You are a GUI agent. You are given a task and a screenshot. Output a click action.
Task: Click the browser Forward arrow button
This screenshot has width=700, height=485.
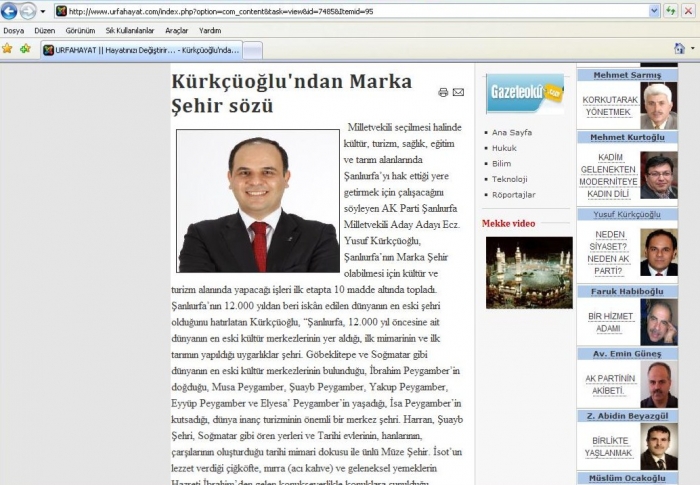28,11
